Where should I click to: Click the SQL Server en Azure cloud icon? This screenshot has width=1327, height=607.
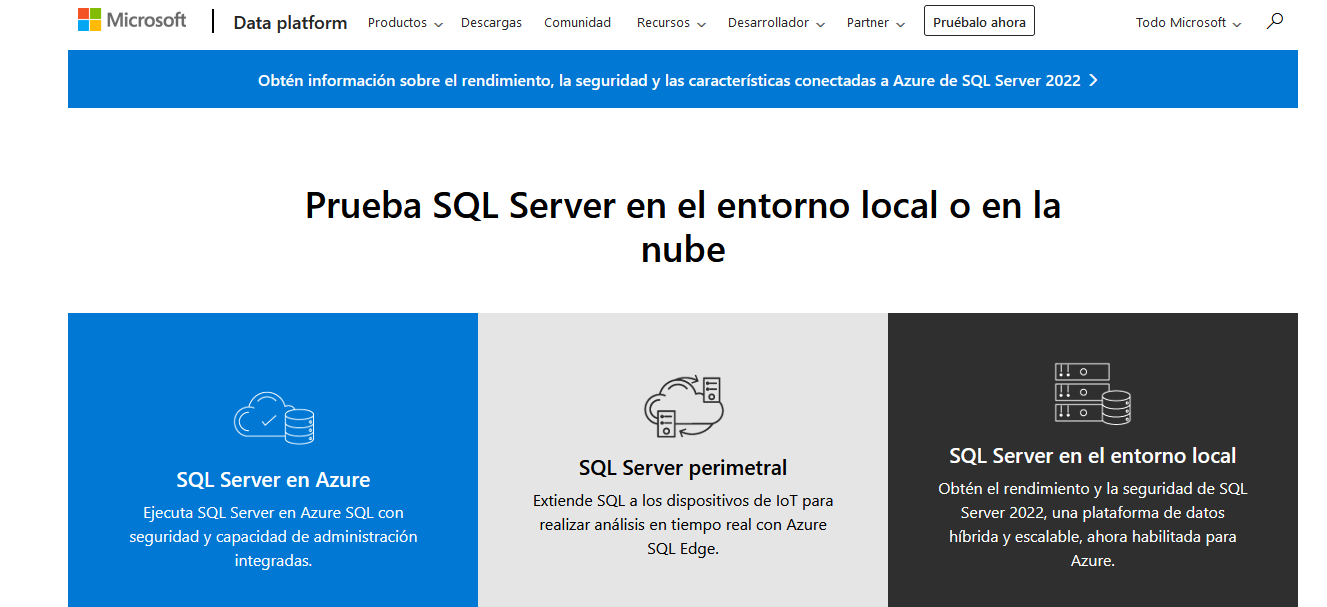pyautogui.click(x=274, y=418)
